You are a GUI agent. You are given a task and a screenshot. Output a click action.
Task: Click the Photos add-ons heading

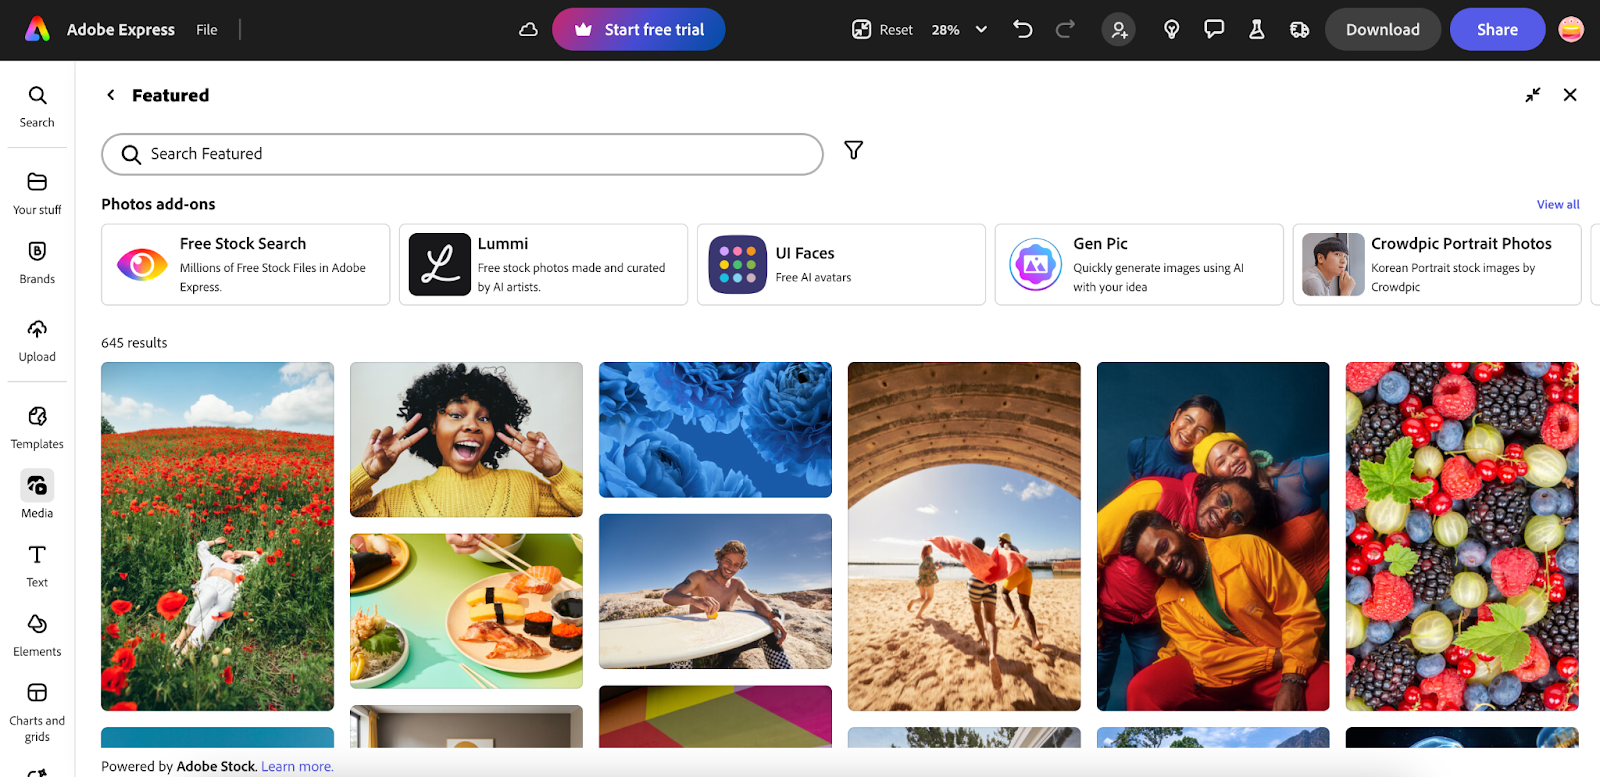[158, 204]
